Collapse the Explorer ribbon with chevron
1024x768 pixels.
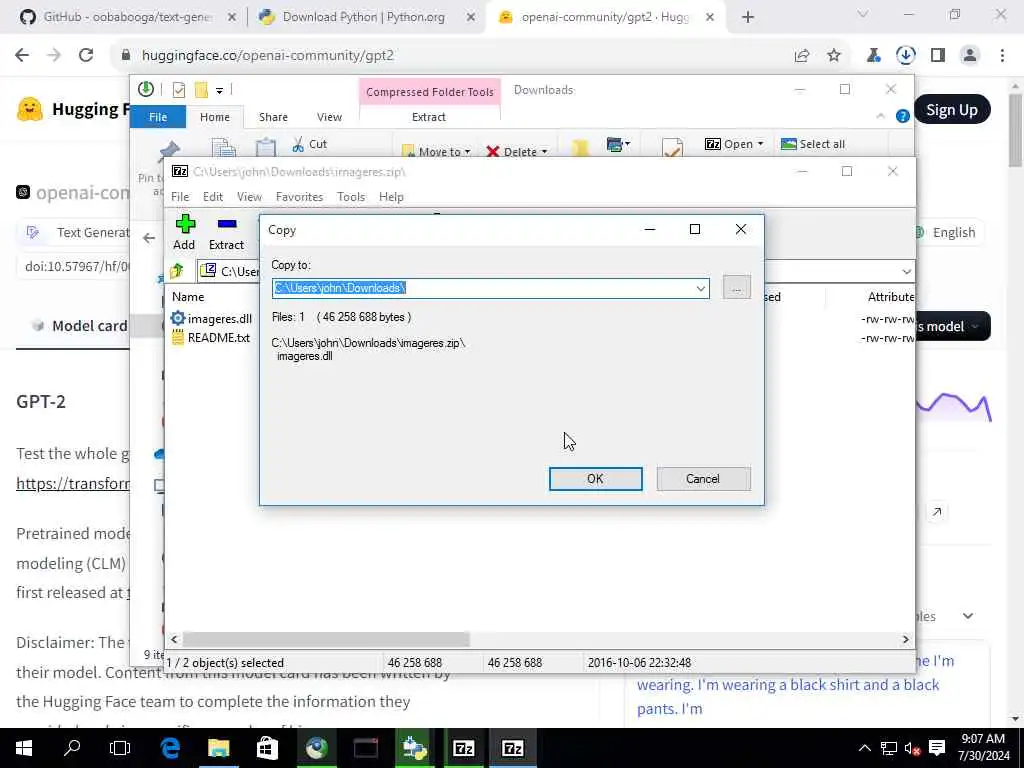[880, 116]
